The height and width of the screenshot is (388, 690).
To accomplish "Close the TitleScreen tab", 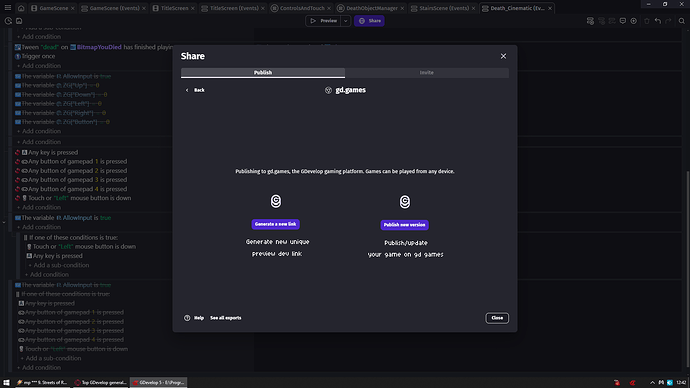I will coord(192,8).
